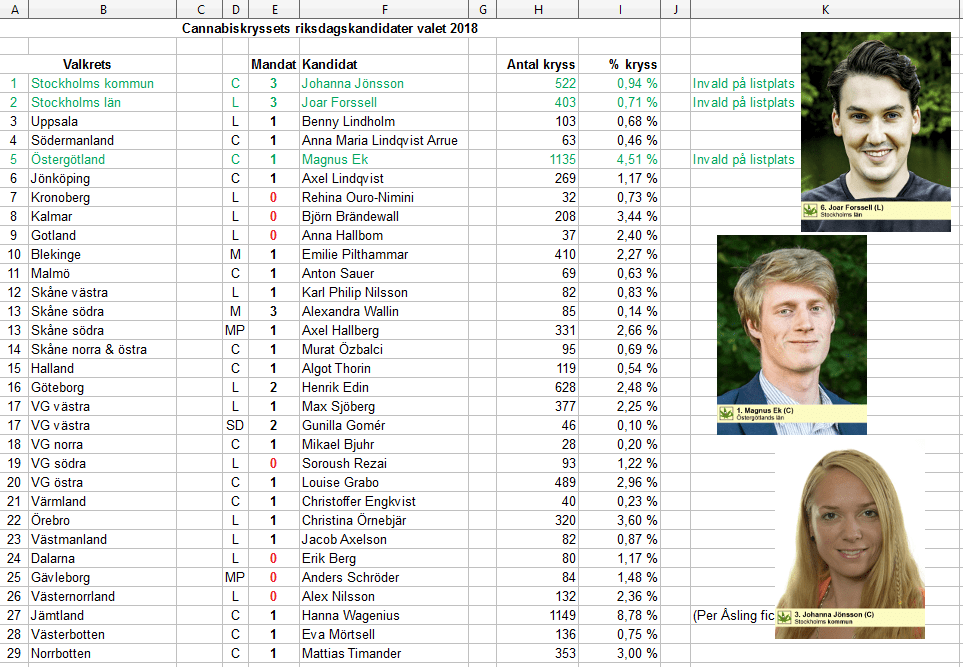Click the Stockholms kommun cell
This screenshot has height=667, width=963.
pyautogui.click(x=92, y=84)
